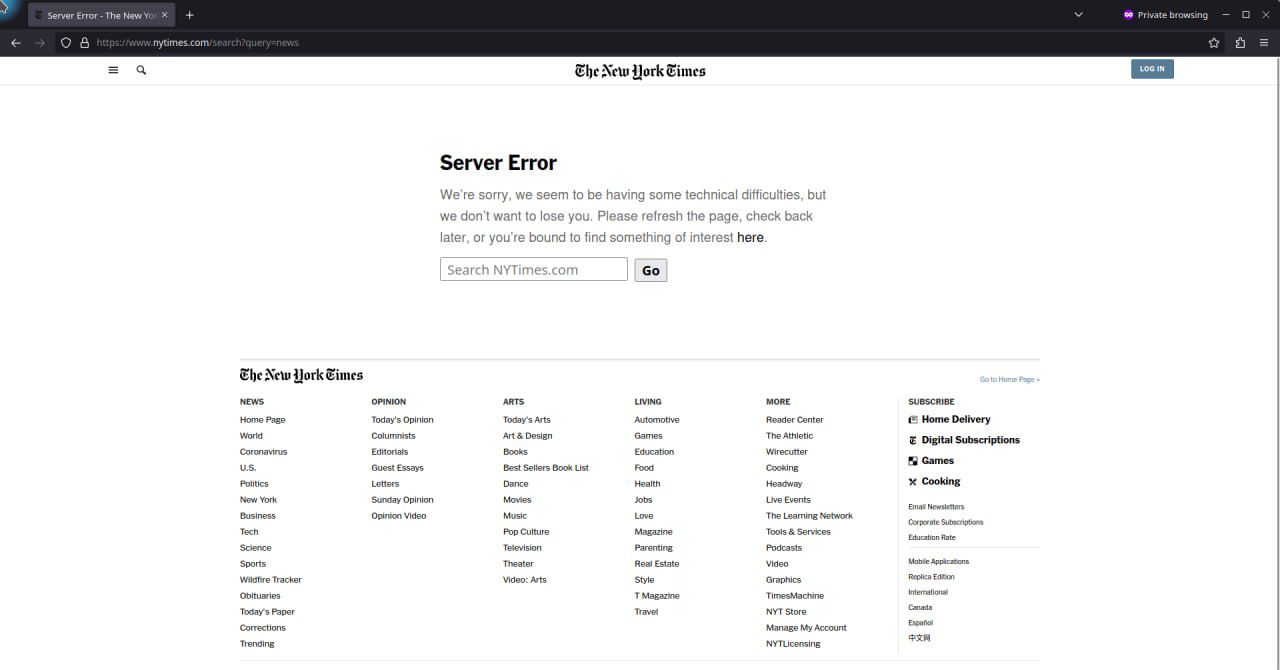The image size is (1280, 670).
Task: Open the Obituaries link
Action: [x=260, y=596]
